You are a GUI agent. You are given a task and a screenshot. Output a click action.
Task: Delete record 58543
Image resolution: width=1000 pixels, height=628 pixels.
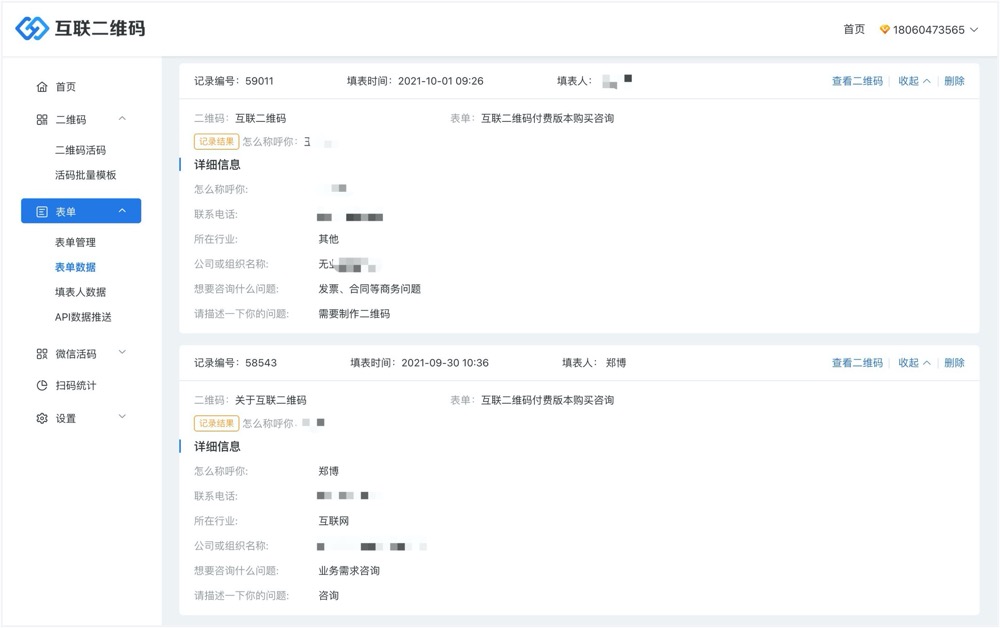point(954,363)
